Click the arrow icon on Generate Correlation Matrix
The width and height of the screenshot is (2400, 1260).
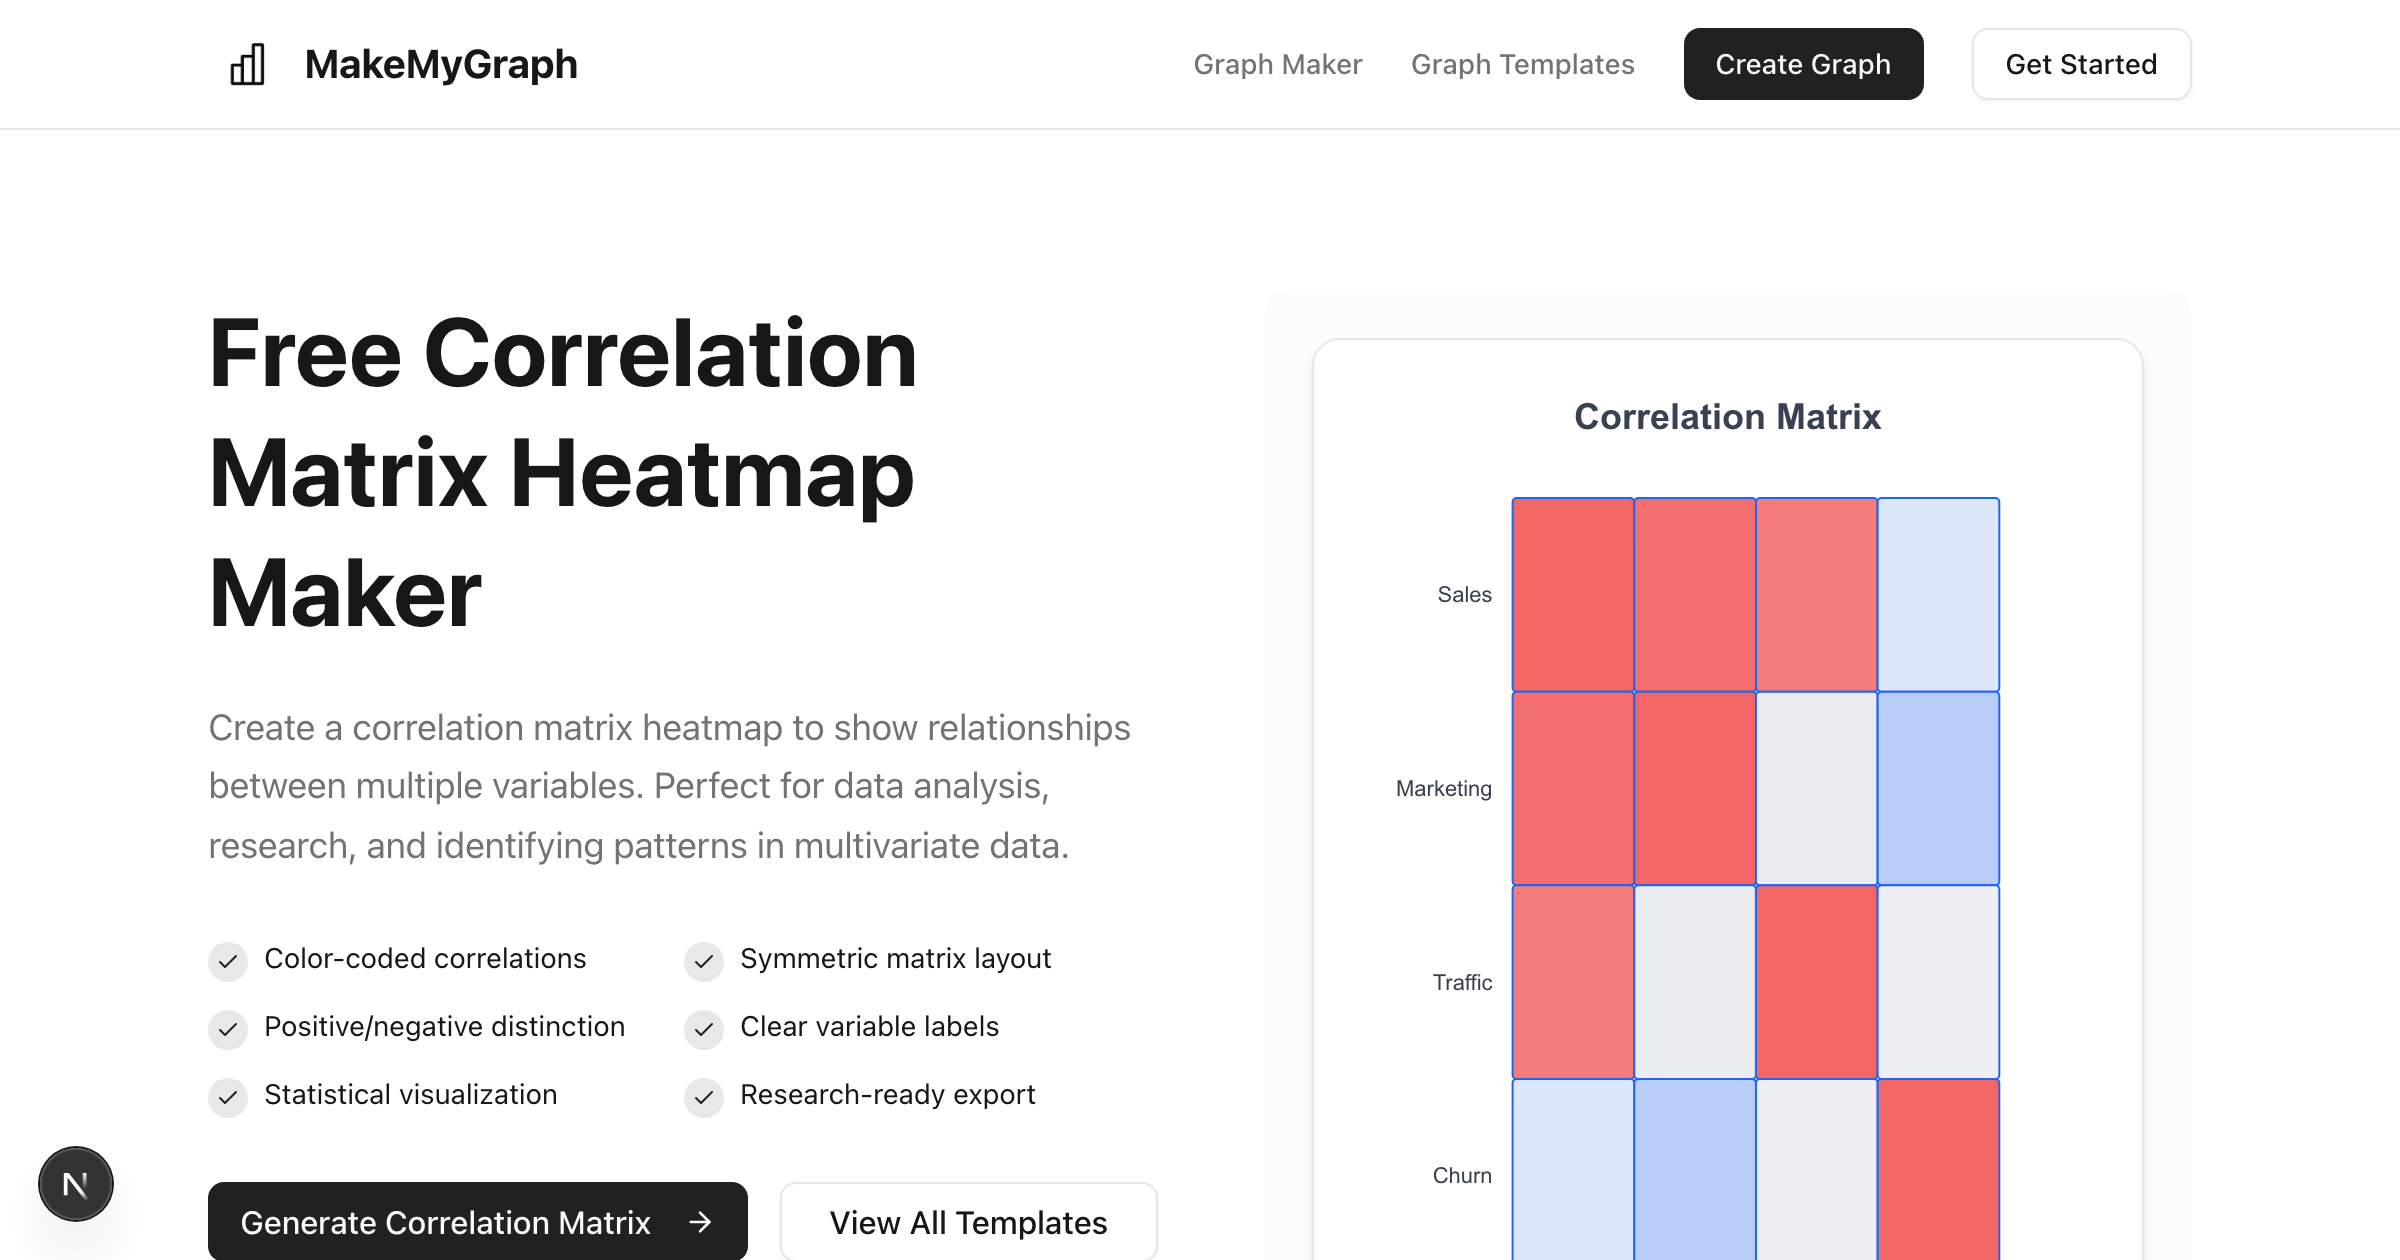point(700,1222)
